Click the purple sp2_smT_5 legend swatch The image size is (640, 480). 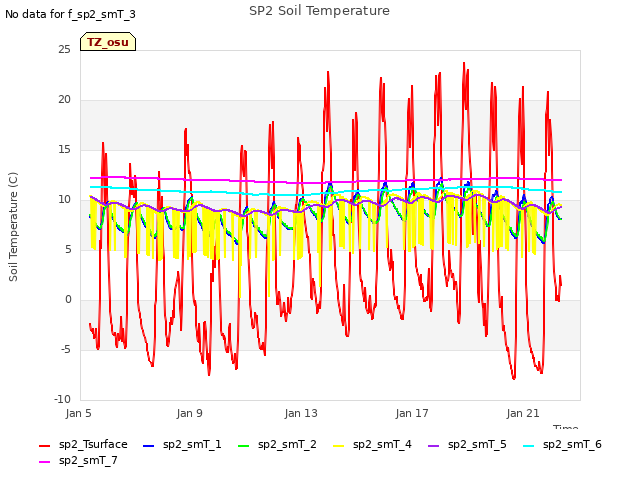433,446
